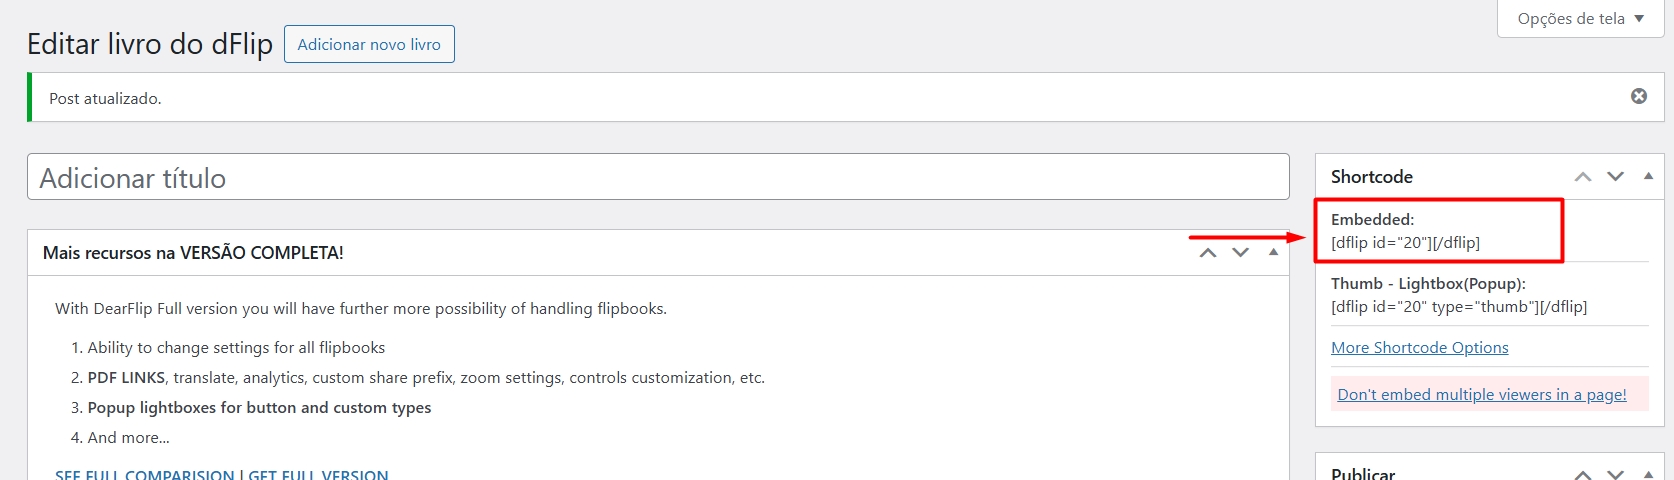1674x480 pixels.
Task: Move the Shortcode panel down
Action: [x=1615, y=177]
